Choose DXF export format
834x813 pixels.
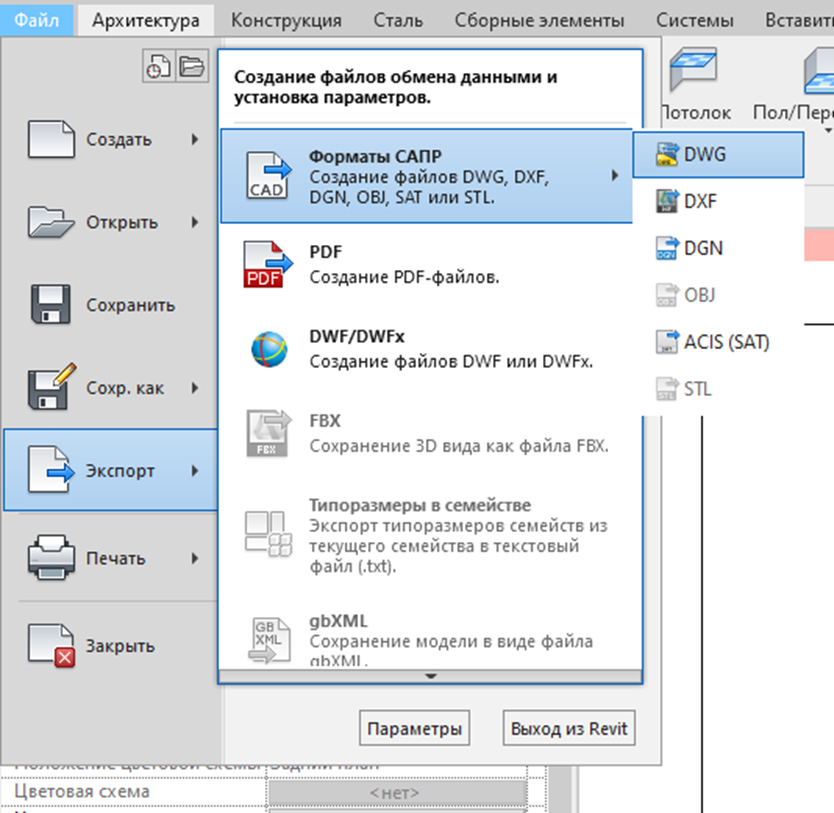click(699, 201)
